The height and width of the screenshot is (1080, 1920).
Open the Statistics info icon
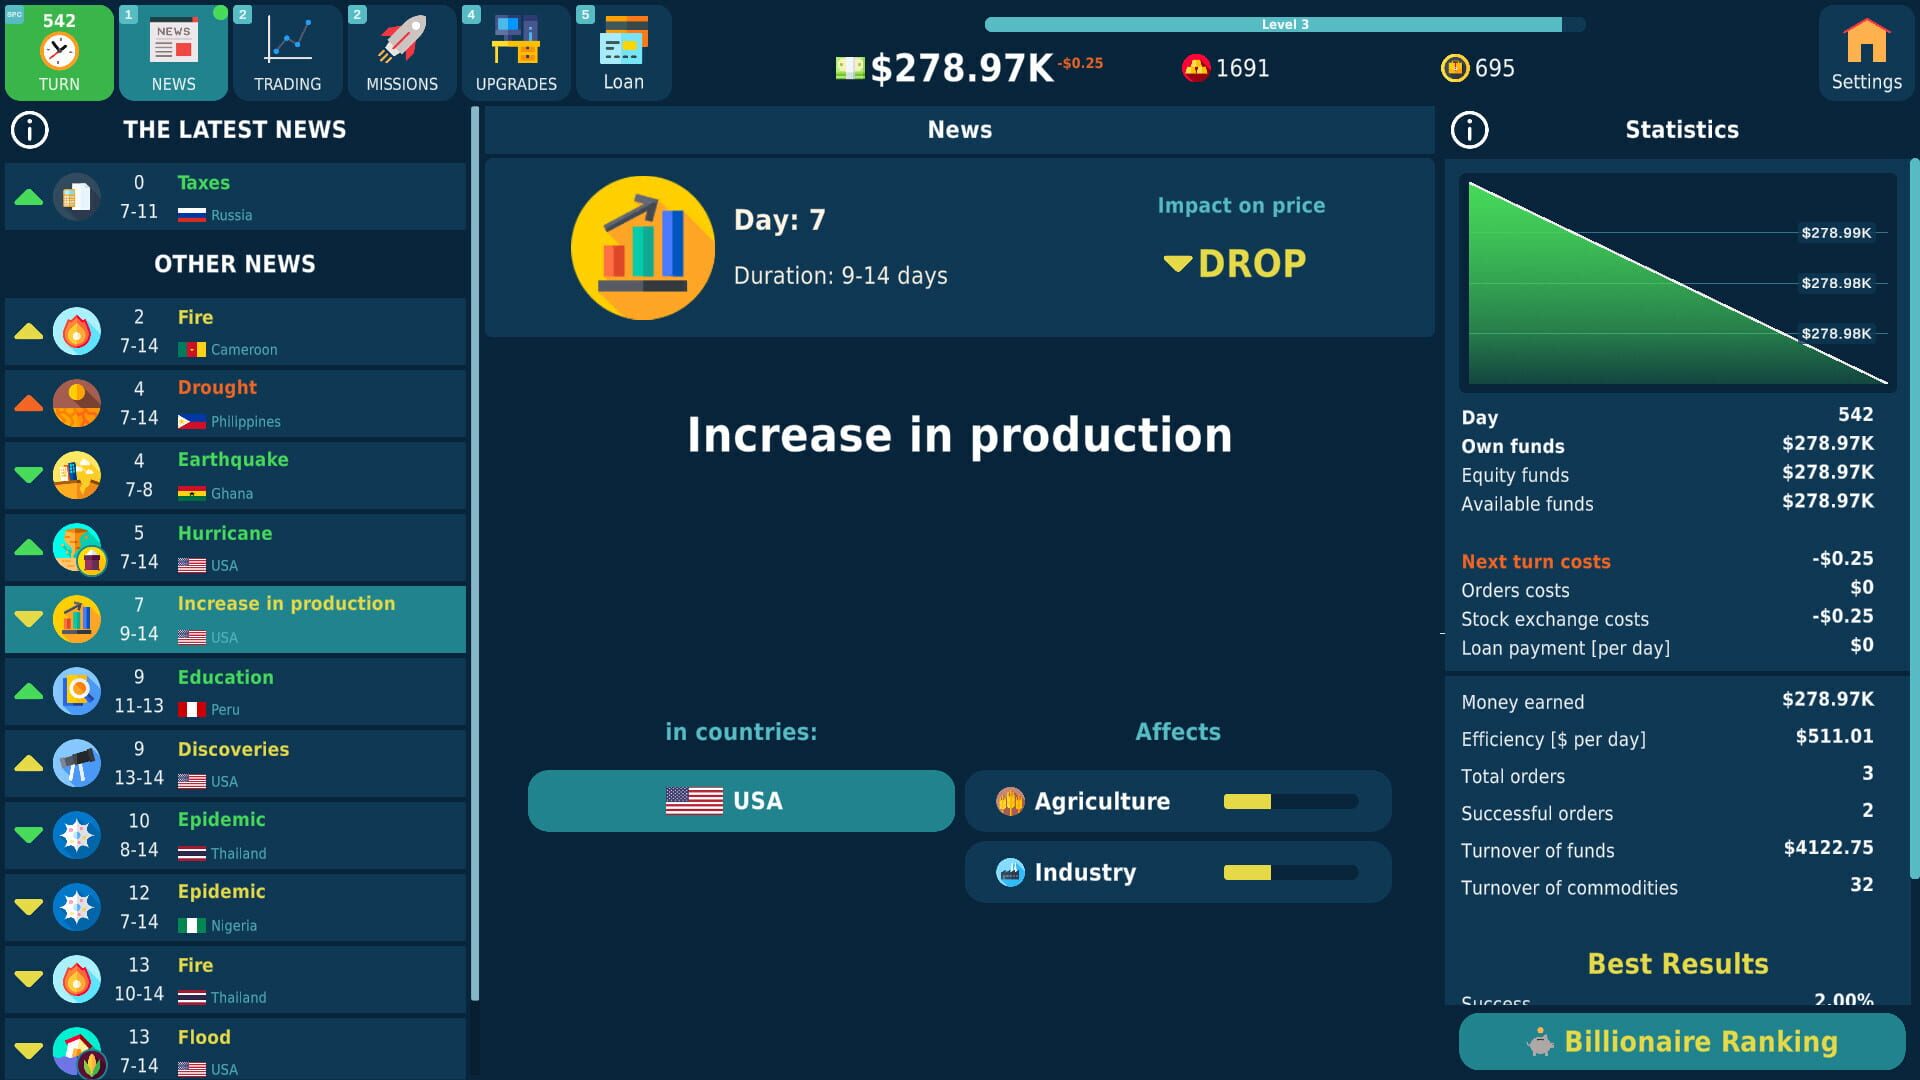tap(1469, 129)
